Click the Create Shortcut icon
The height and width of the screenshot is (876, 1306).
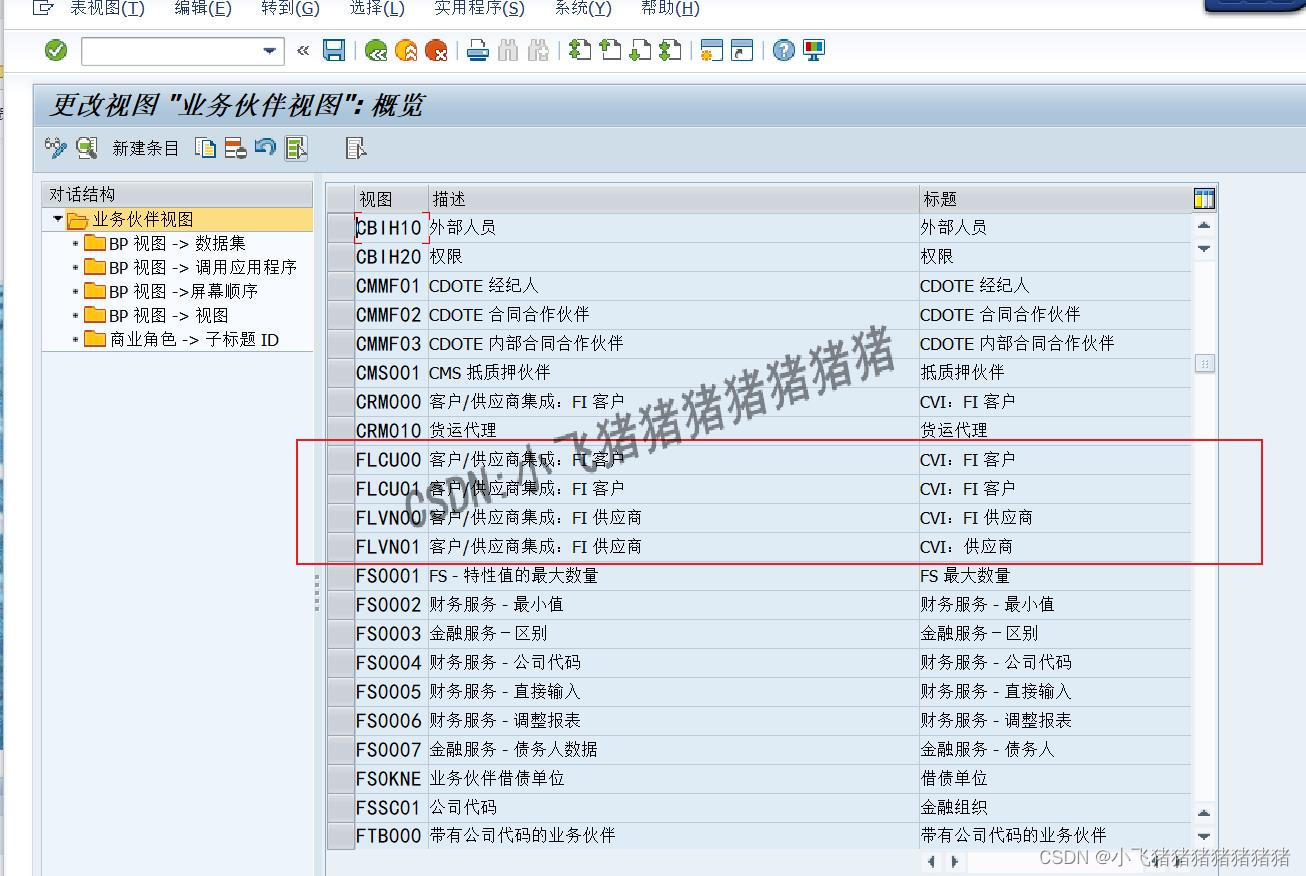click(x=742, y=50)
